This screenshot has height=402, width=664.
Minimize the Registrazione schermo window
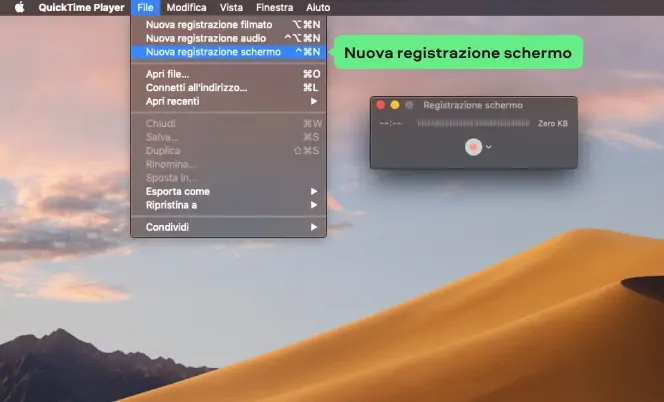pyautogui.click(x=395, y=105)
